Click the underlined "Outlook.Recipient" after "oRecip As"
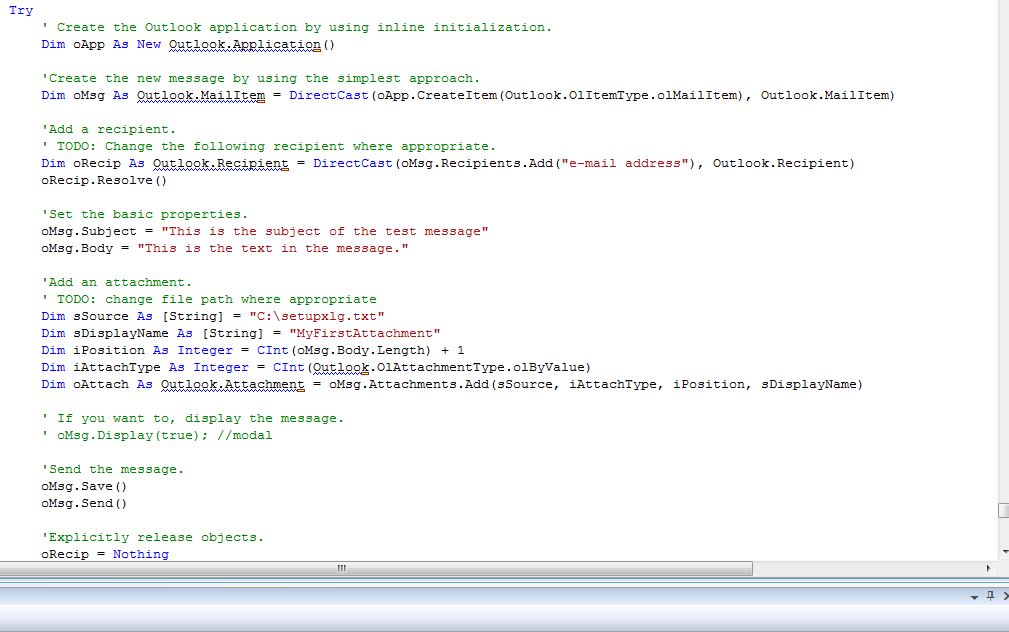 pos(221,164)
